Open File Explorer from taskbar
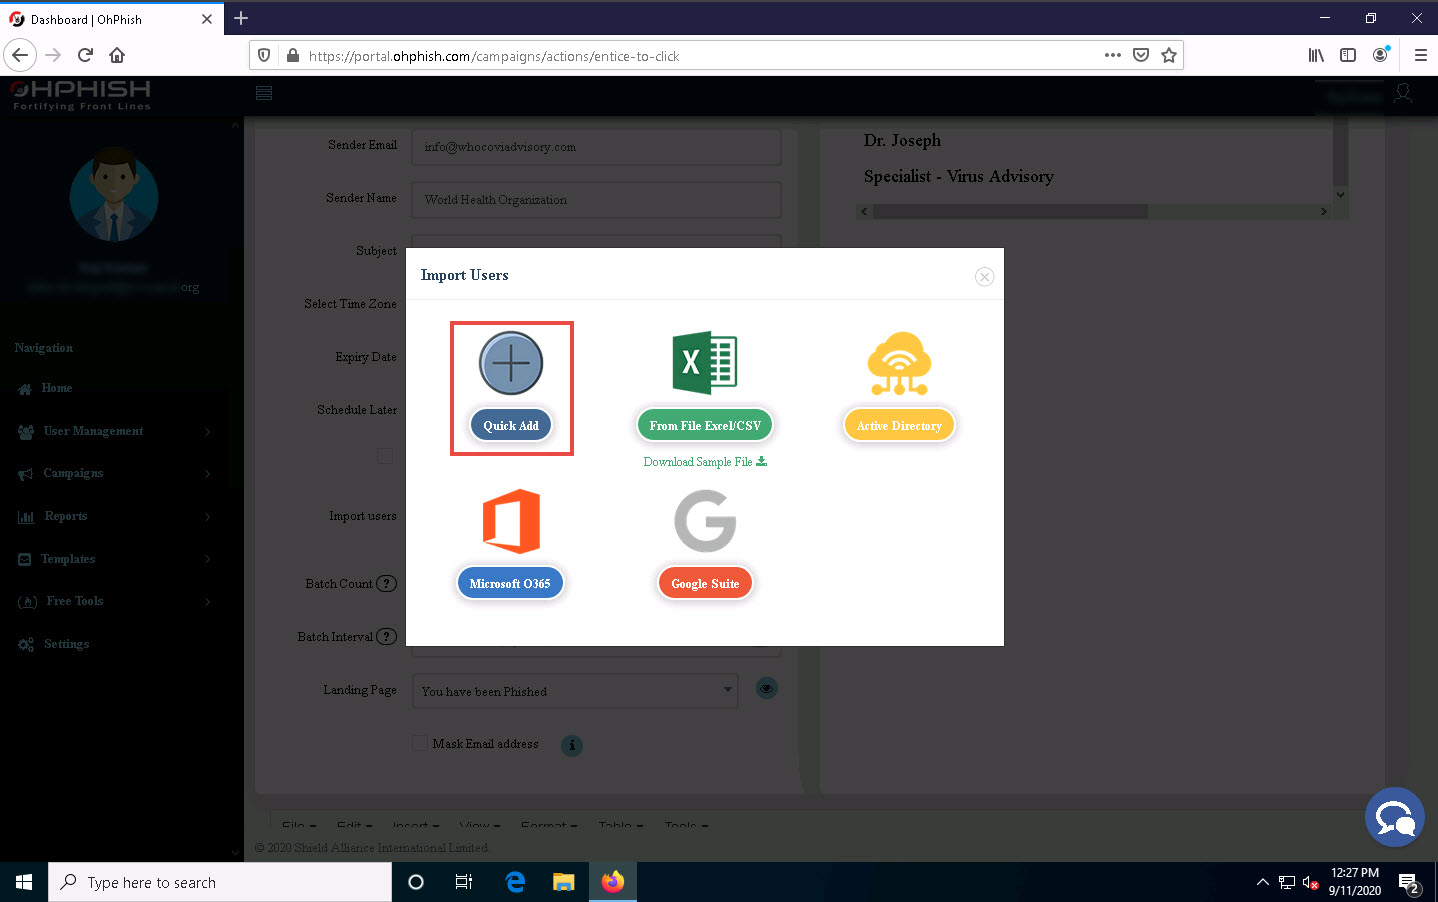 coord(564,882)
